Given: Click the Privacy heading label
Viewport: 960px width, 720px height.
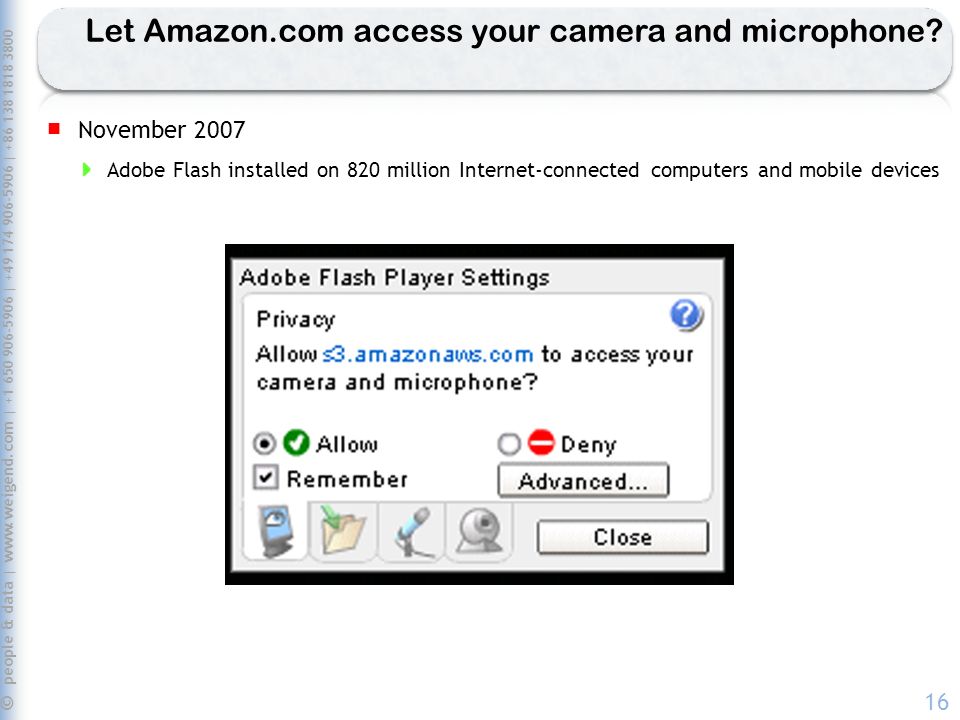Looking at the screenshot, I should [296, 319].
